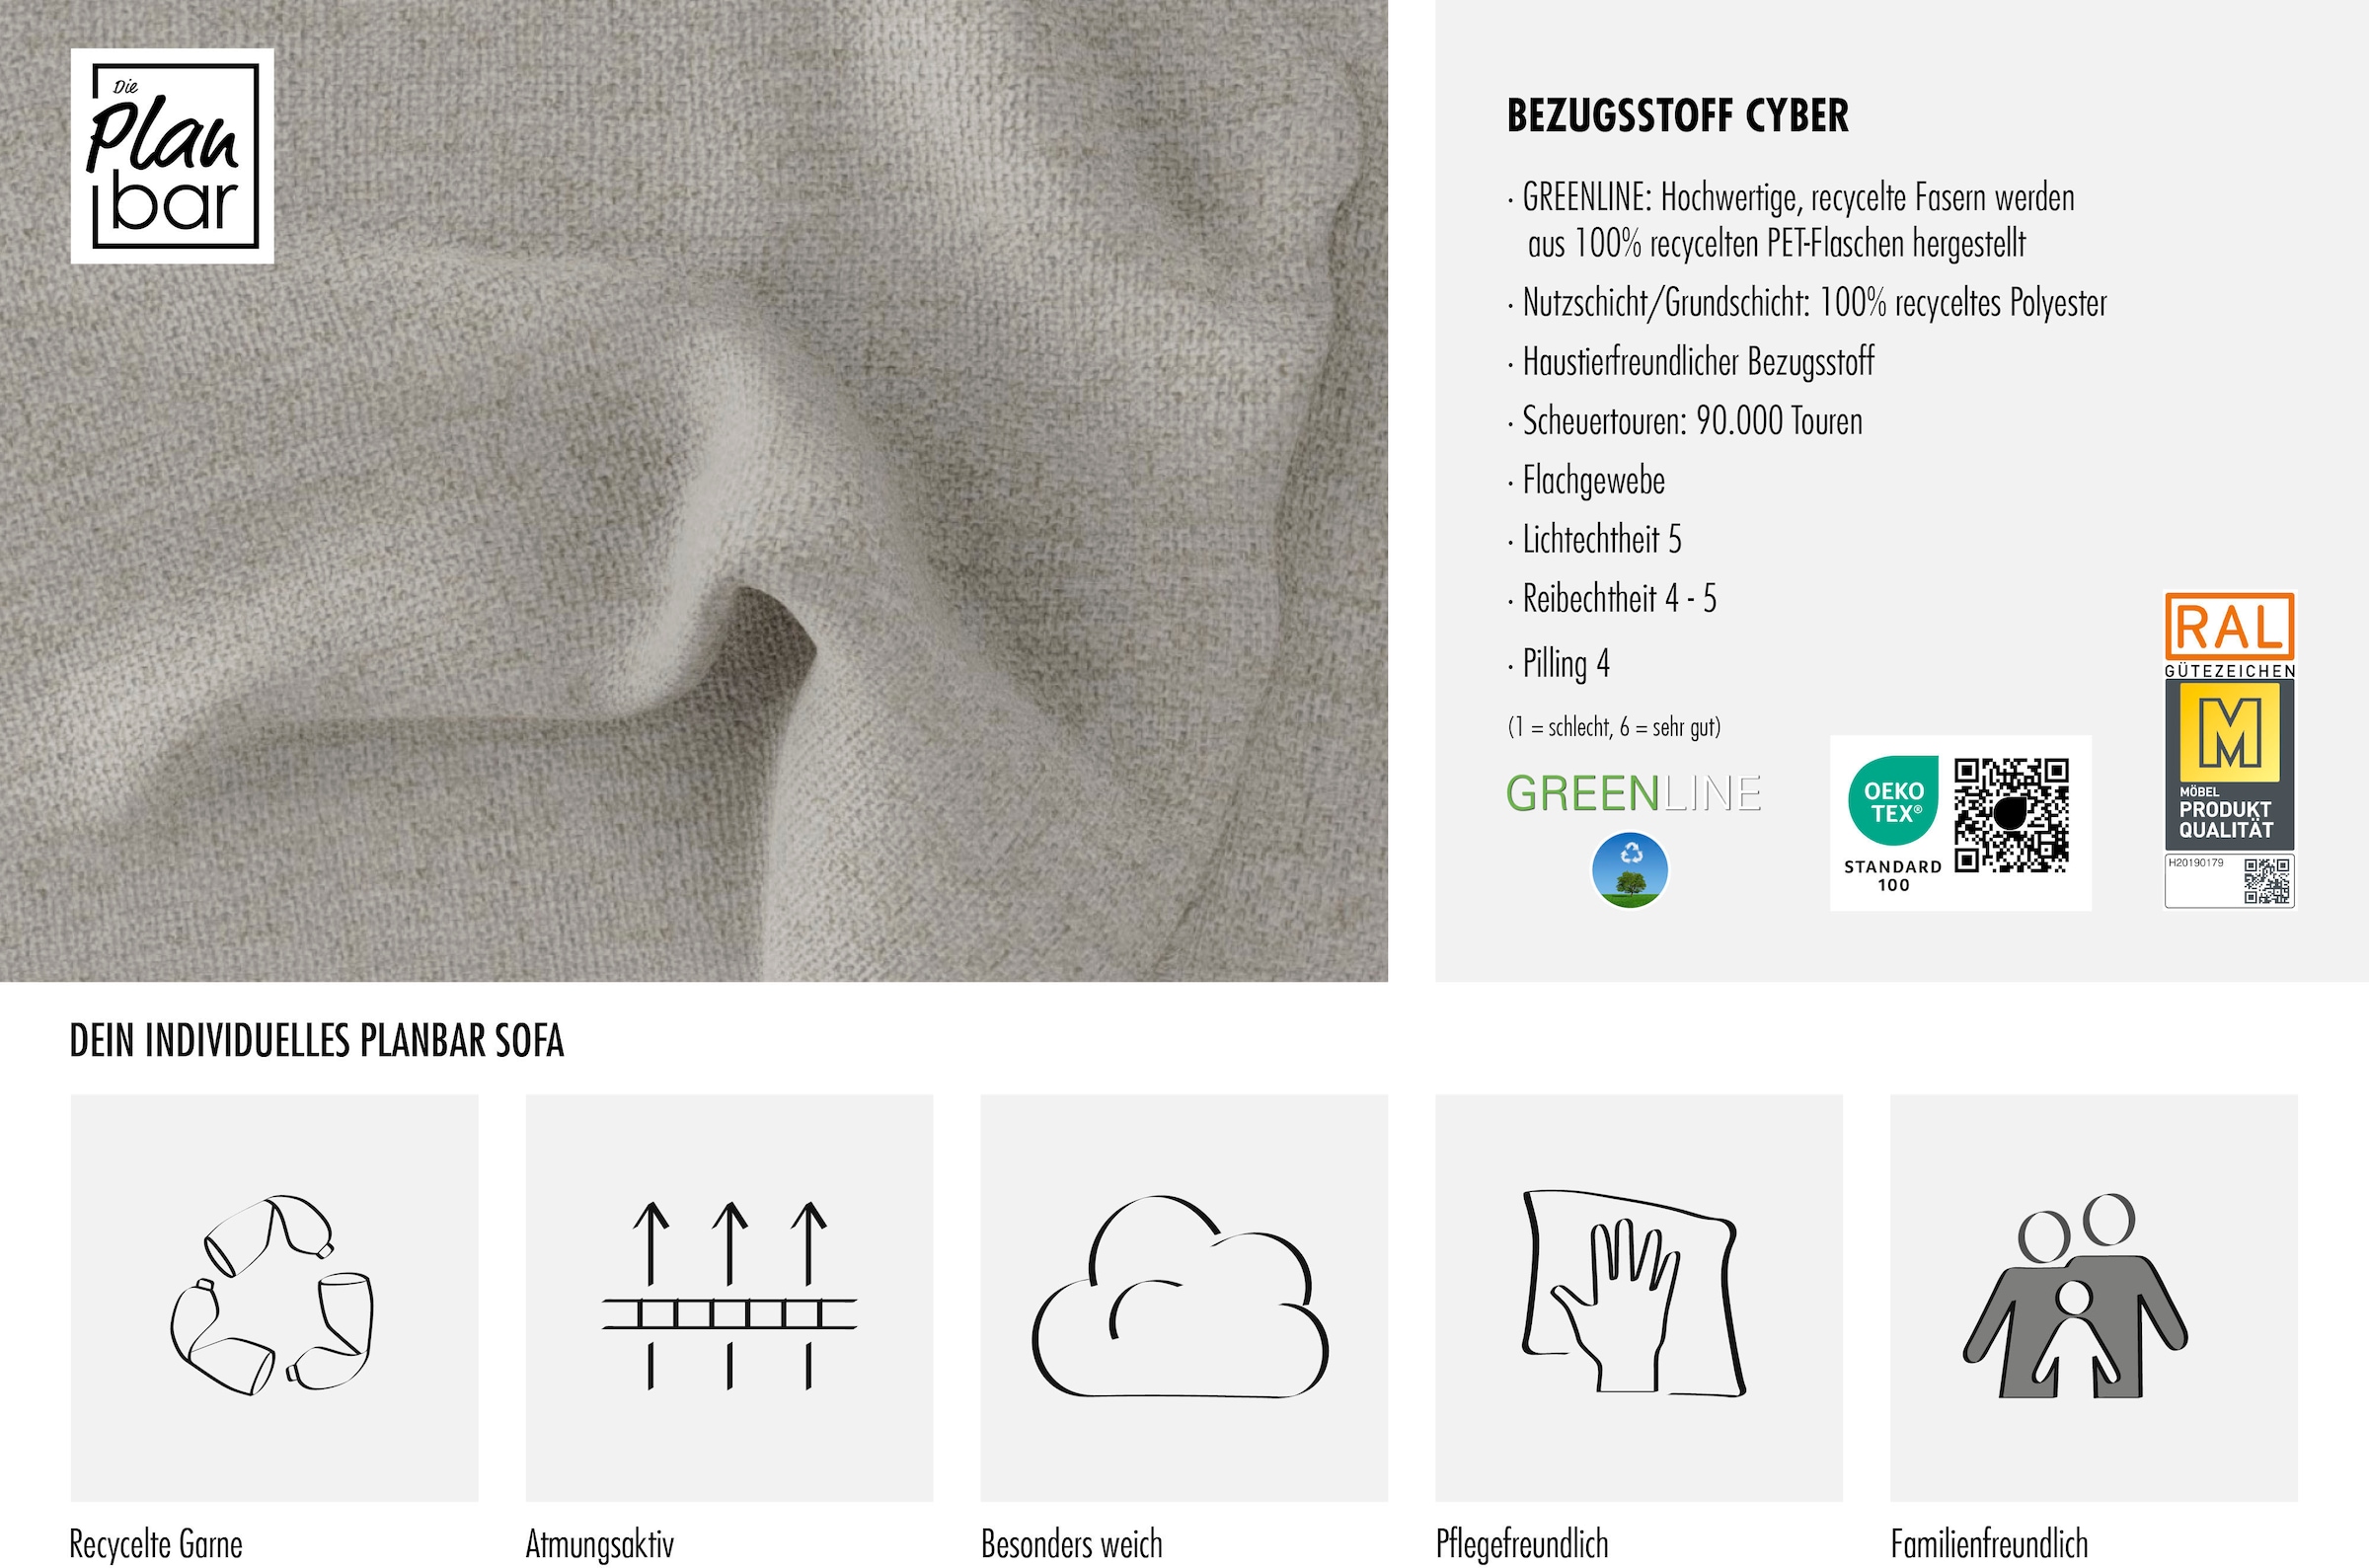Select the breathable arrows icon
The height and width of the screenshot is (1568, 2369).
(x=729, y=1296)
